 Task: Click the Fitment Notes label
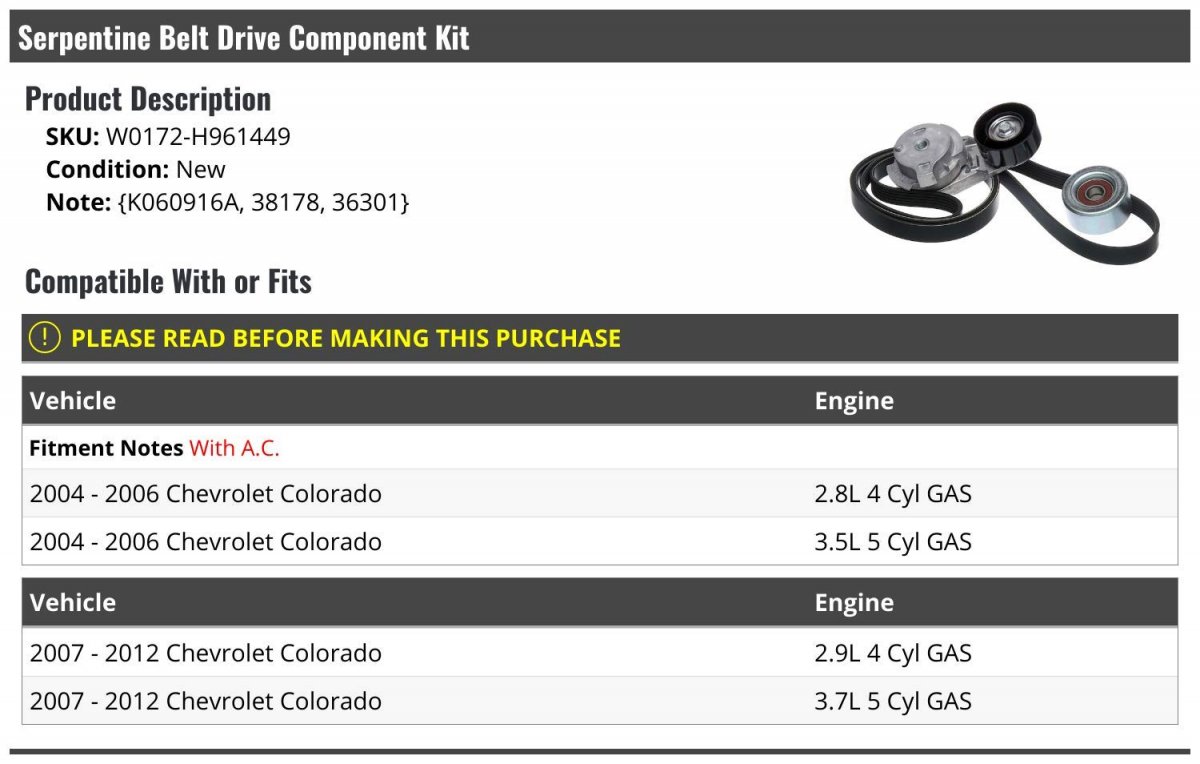pos(106,448)
